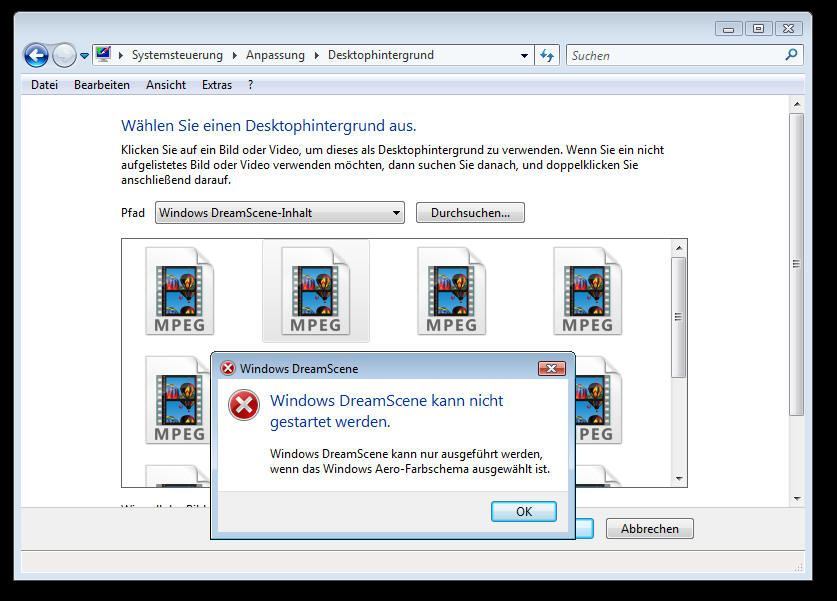Select the first MPEG video in second row

click(x=177, y=400)
